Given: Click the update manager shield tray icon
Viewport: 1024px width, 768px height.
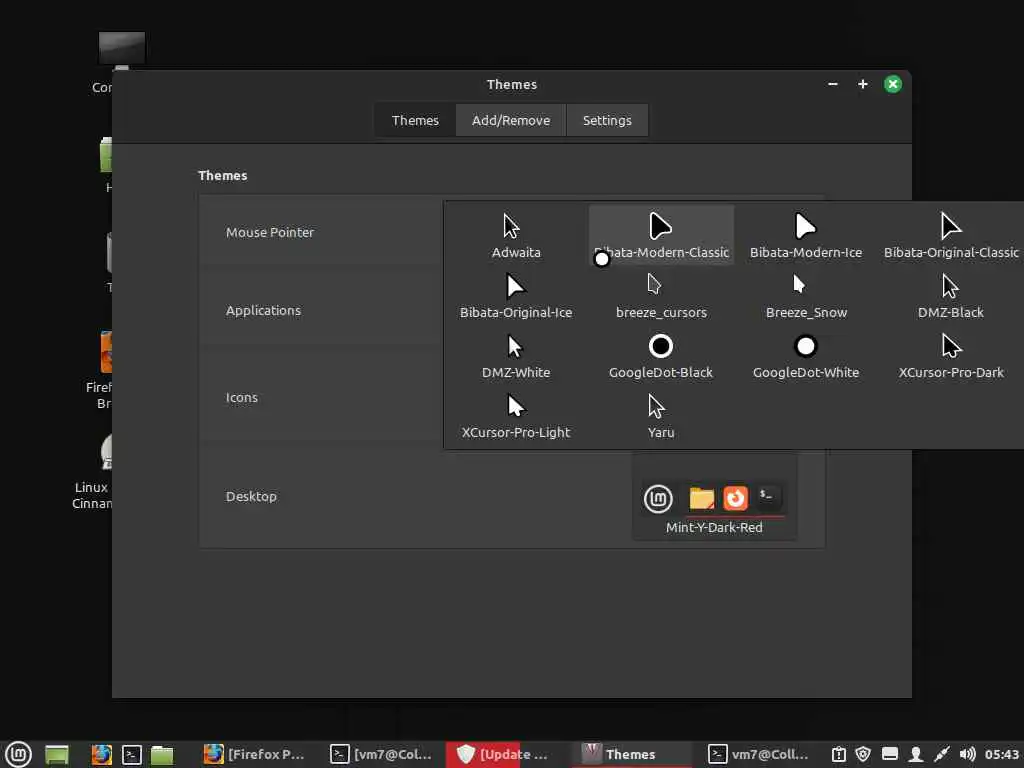Looking at the screenshot, I should tap(863, 755).
